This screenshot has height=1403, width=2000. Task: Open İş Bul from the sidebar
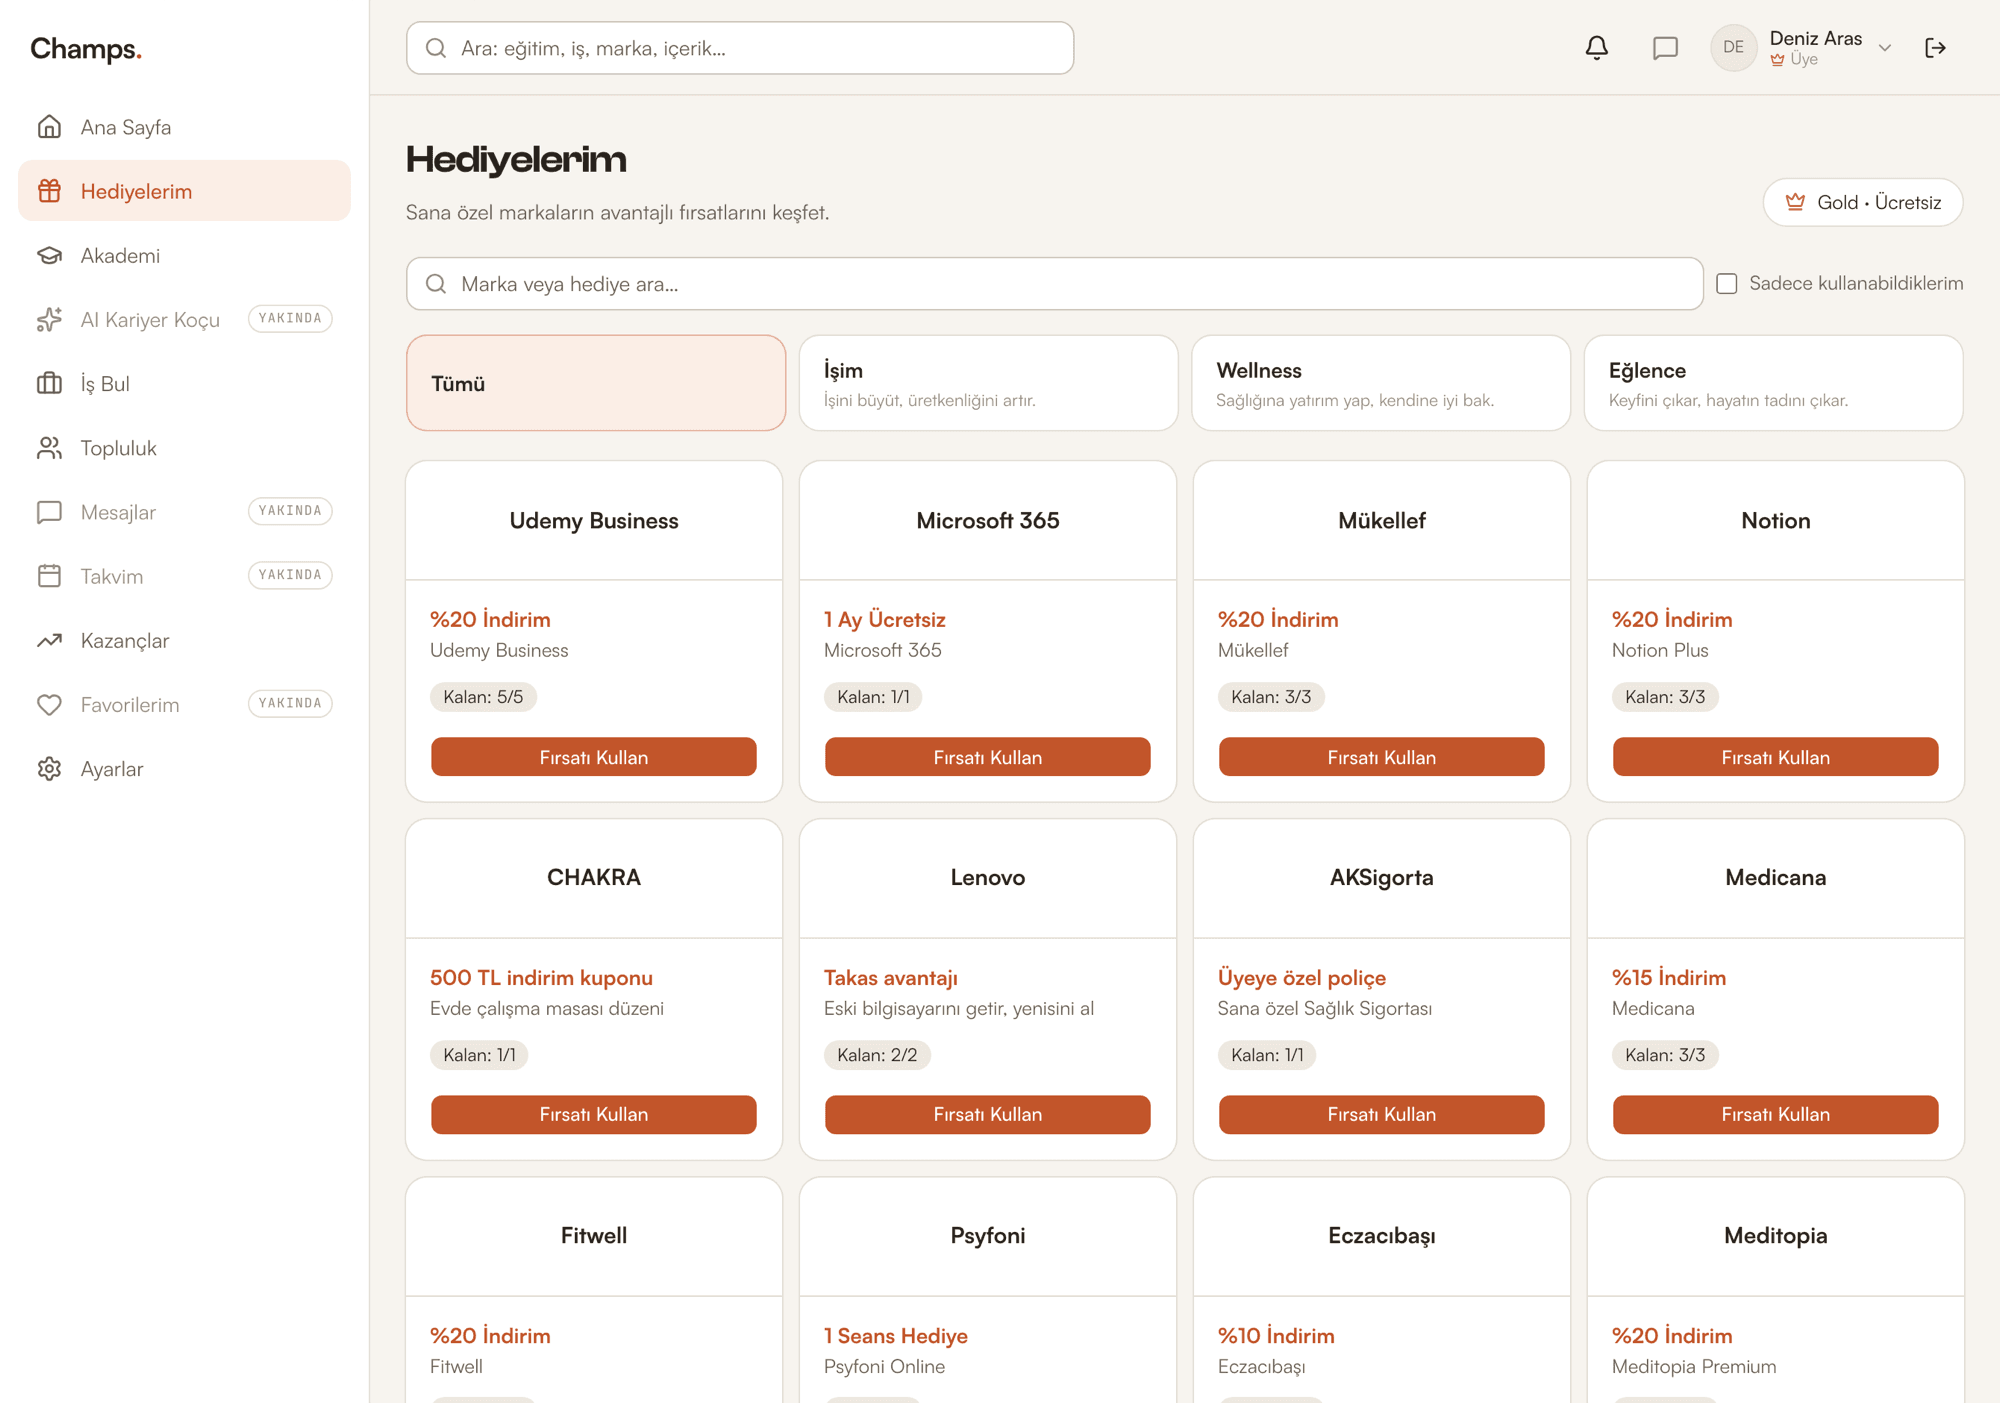coord(184,383)
